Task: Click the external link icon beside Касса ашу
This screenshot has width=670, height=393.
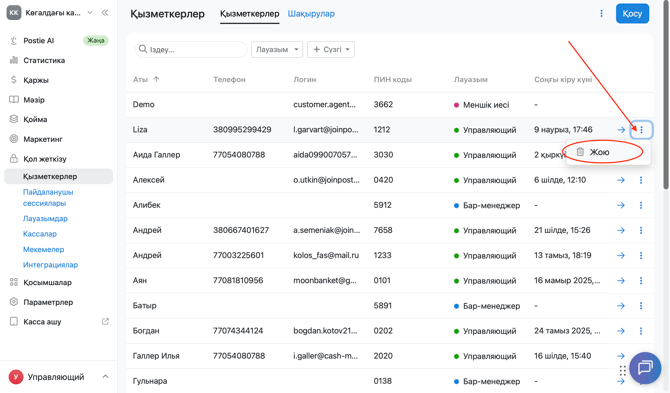Action: point(105,321)
